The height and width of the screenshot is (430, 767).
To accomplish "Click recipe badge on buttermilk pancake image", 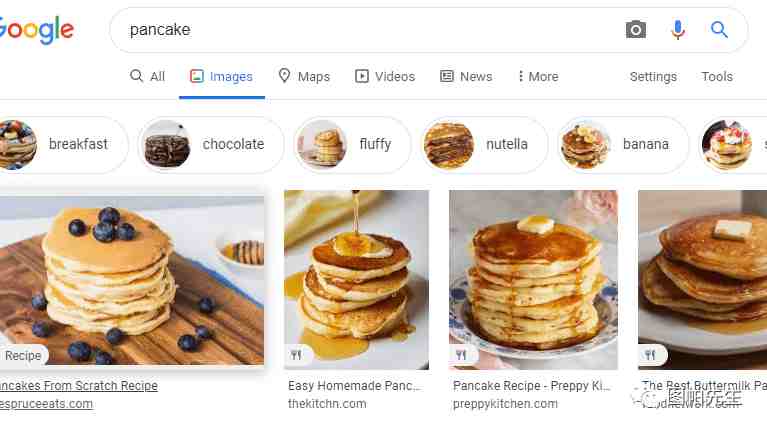I will (650, 355).
